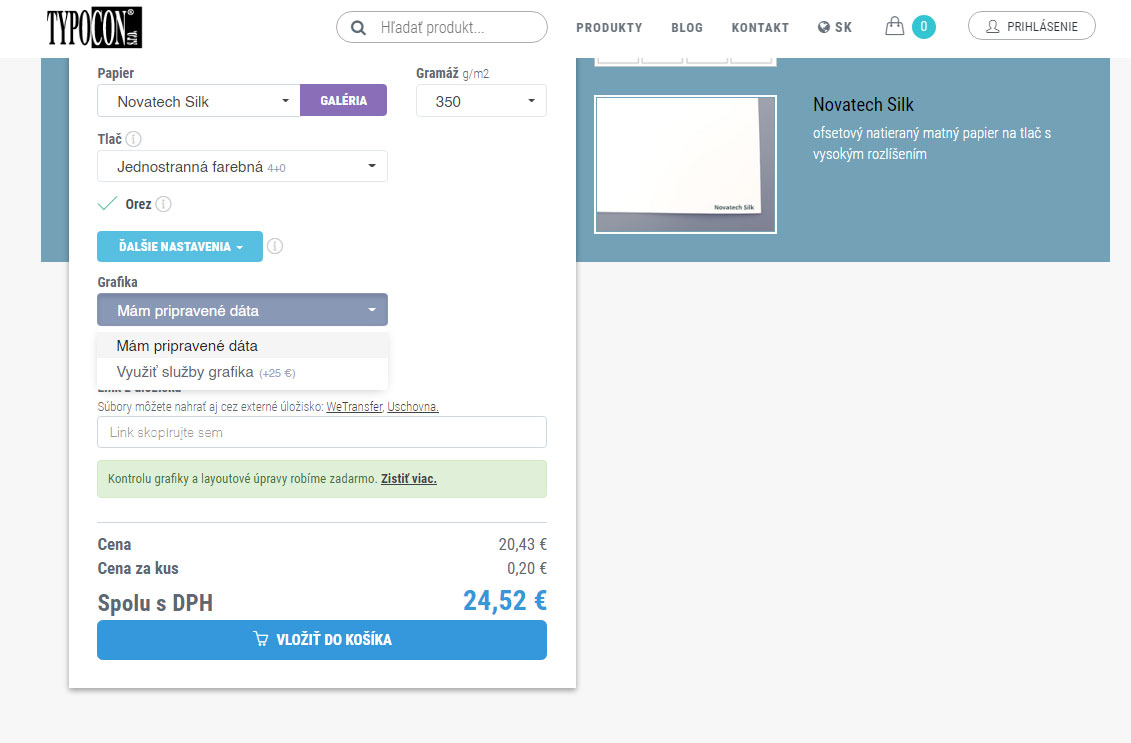1131x743 pixels.
Task: Click the 'Link skopírujte sem' field
Action: pyautogui.click(x=322, y=432)
